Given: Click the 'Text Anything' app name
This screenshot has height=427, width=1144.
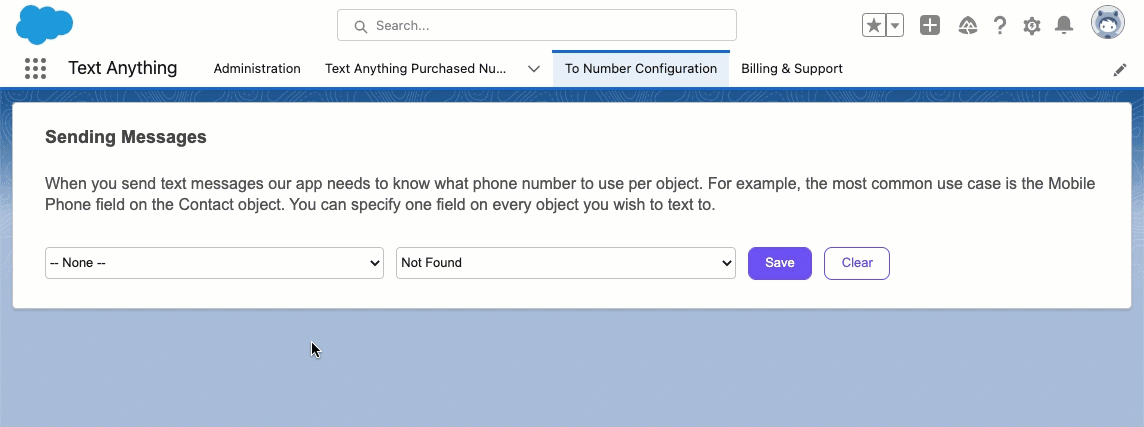Looking at the screenshot, I should click(123, 68).
